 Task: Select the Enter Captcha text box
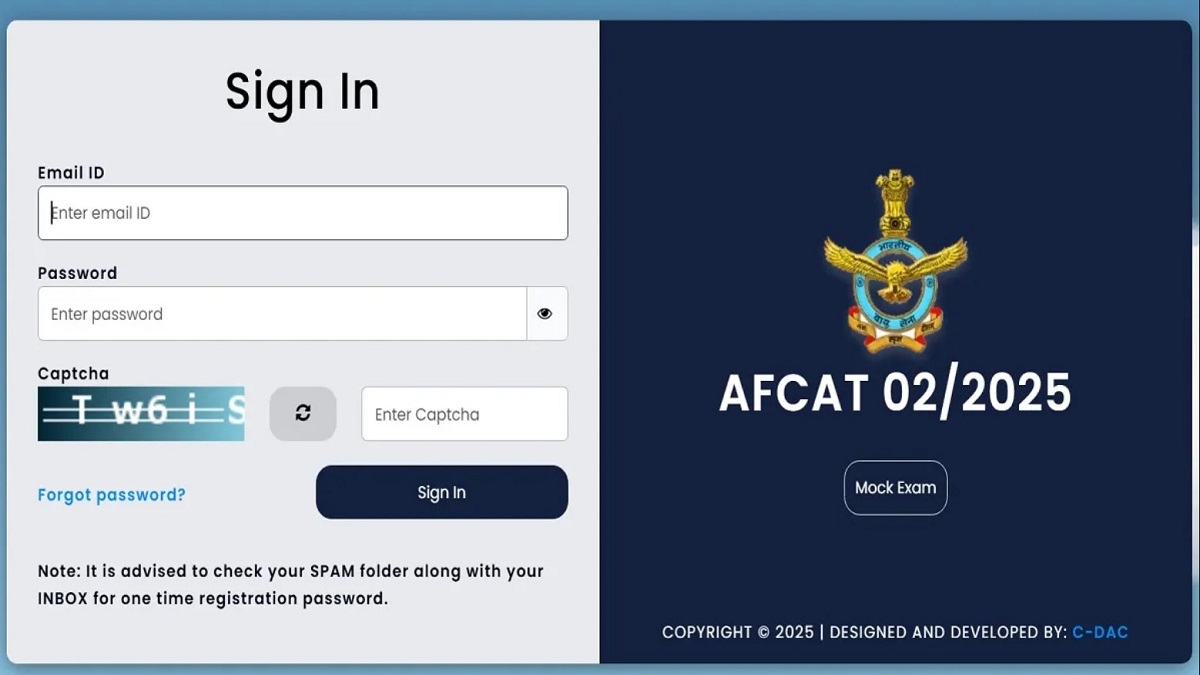tap(464, 414)
